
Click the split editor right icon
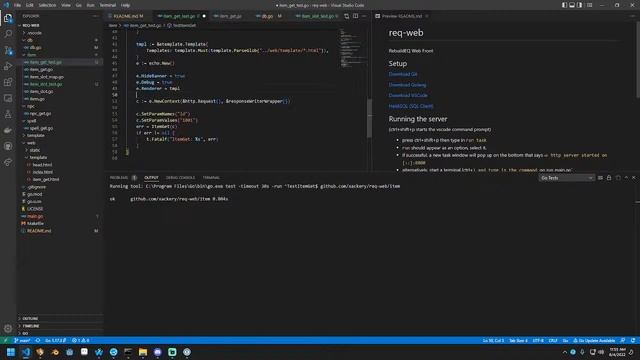pos(356,16)
